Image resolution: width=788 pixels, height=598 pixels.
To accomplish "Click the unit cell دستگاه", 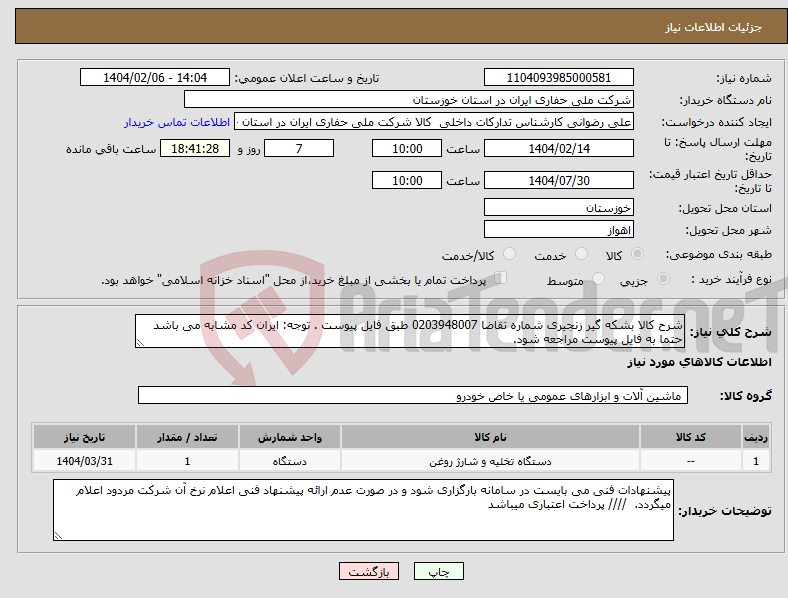I will coord(290,461).
